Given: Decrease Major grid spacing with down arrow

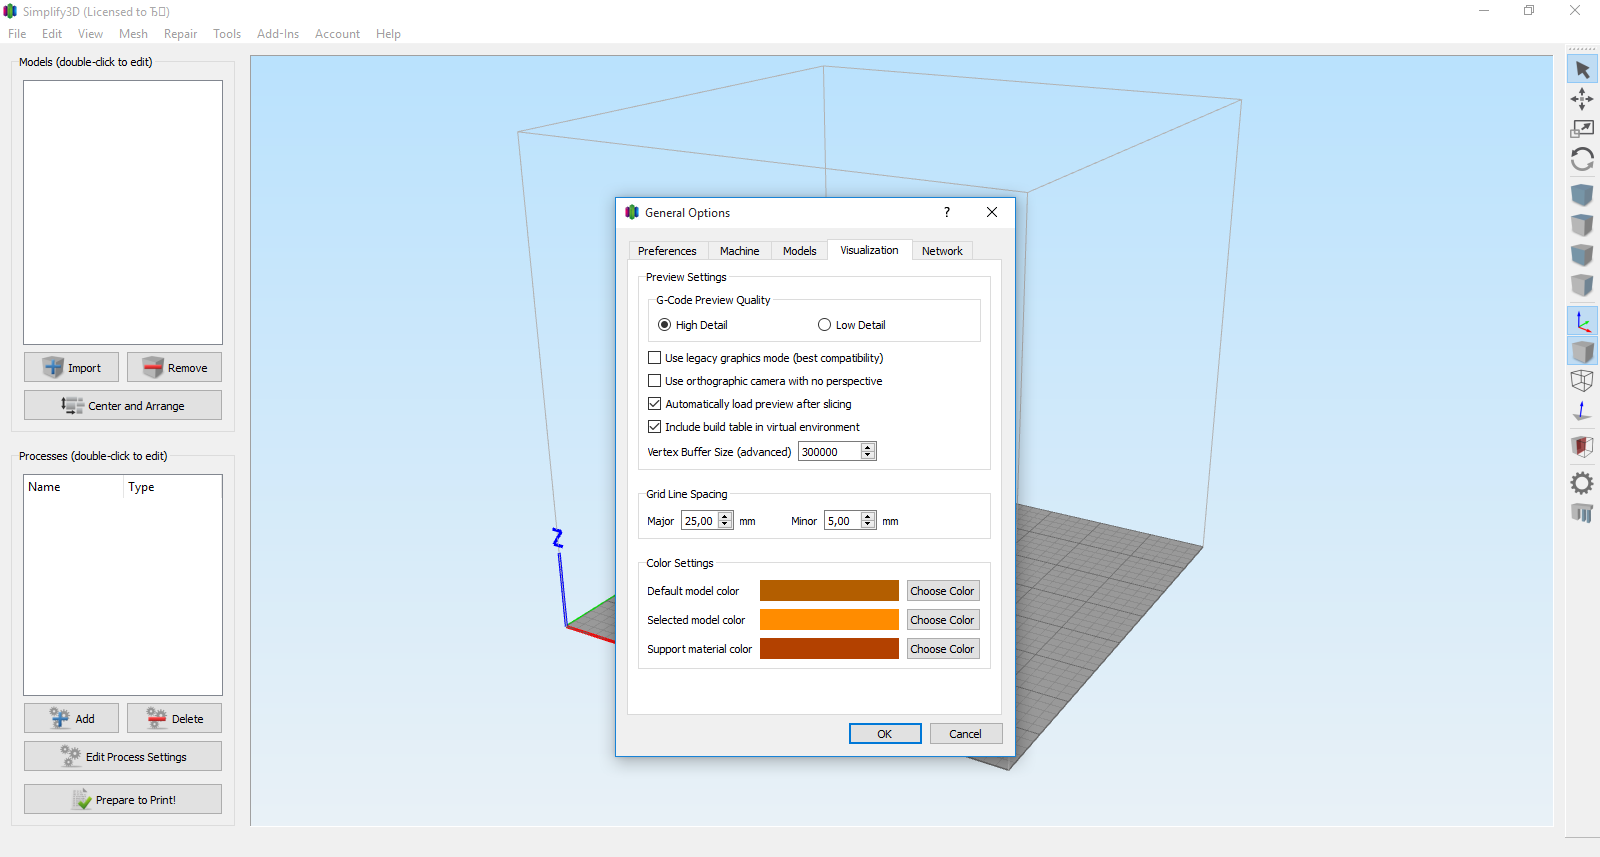Looking at the screenshot, I should 725,525.
